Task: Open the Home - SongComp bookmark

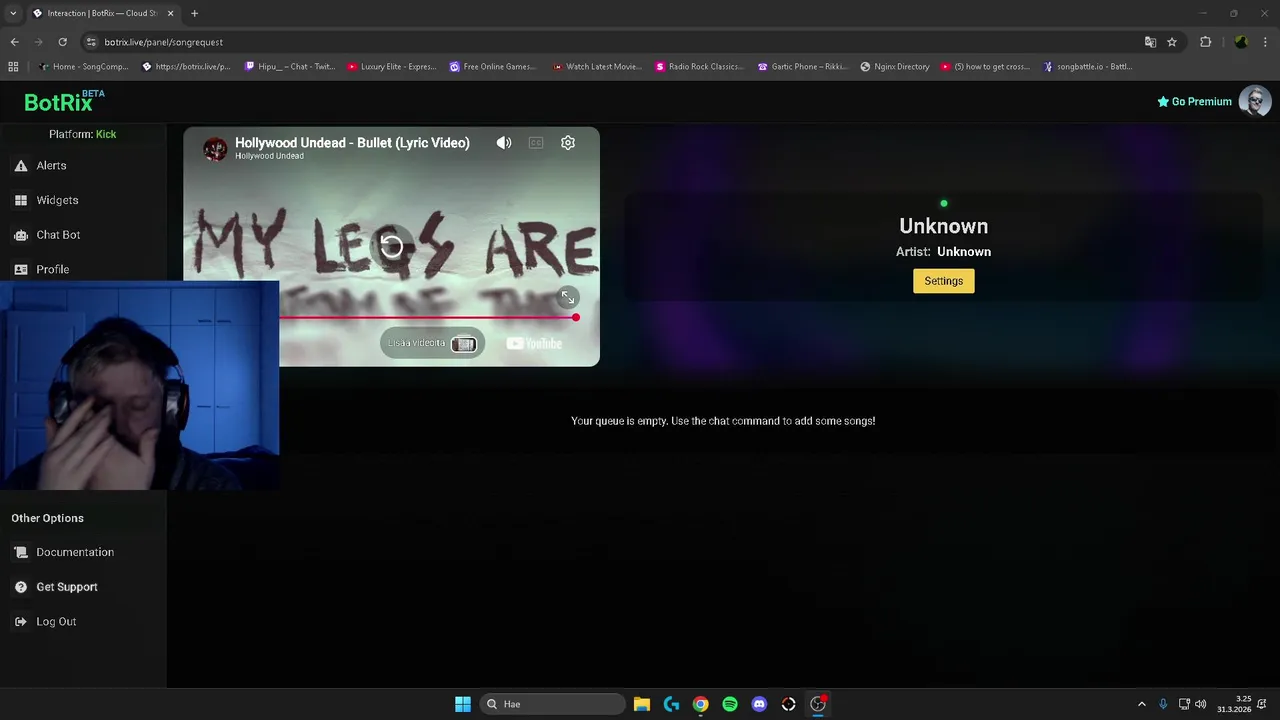Action: pyautogui.click(x=84, y=67)
